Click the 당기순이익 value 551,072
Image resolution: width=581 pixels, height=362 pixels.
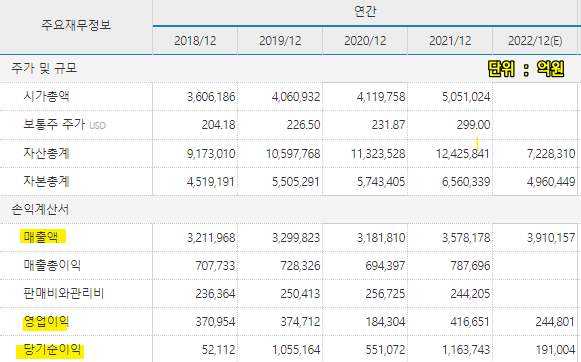(x=385, y=350)
